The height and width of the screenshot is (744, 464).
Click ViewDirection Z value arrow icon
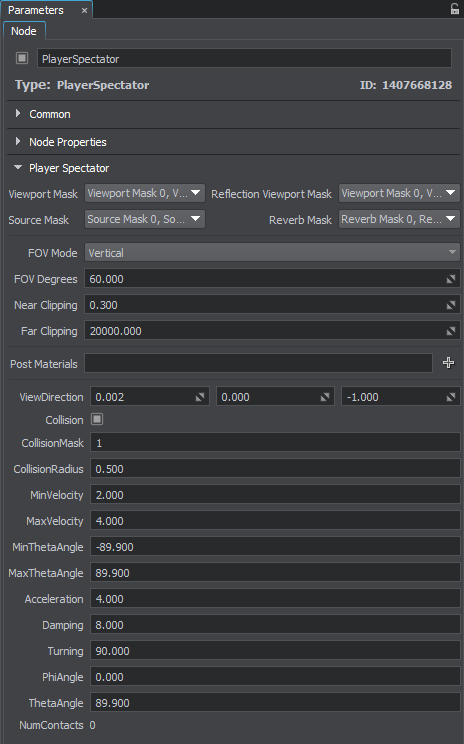point(451,397)
